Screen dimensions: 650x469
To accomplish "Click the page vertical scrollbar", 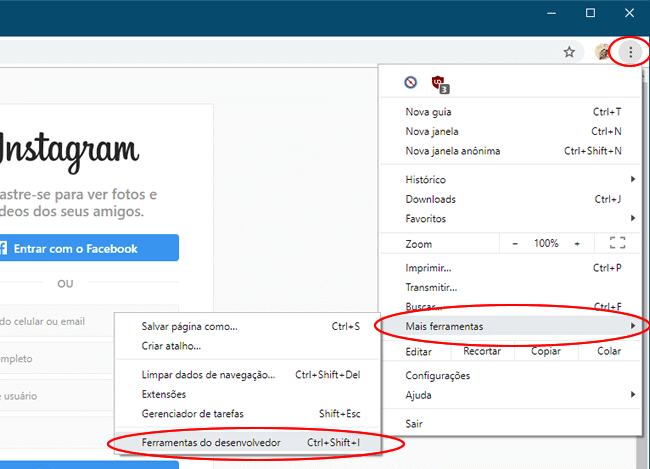I will pos(643,265).
